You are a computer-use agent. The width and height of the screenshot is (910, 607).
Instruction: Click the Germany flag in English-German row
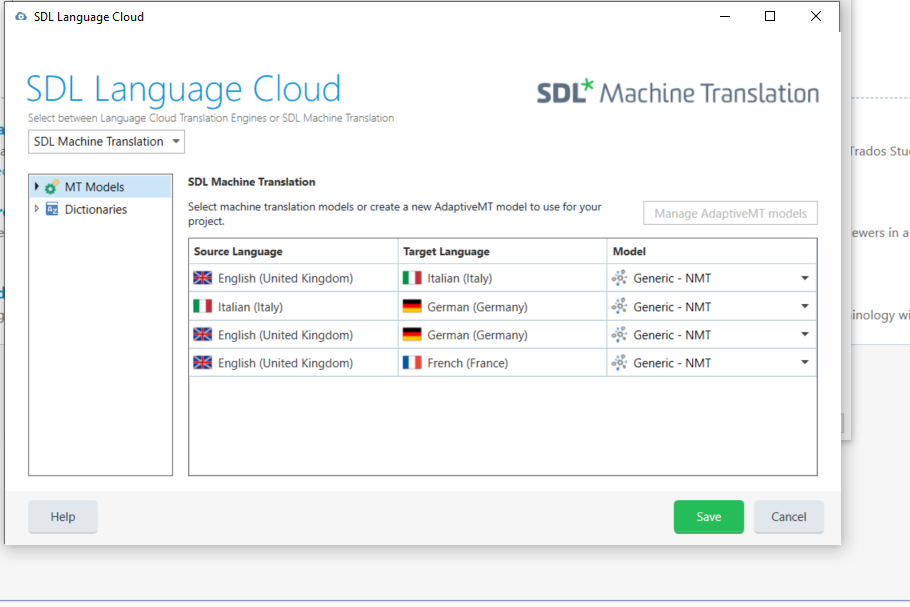[412, 334]
